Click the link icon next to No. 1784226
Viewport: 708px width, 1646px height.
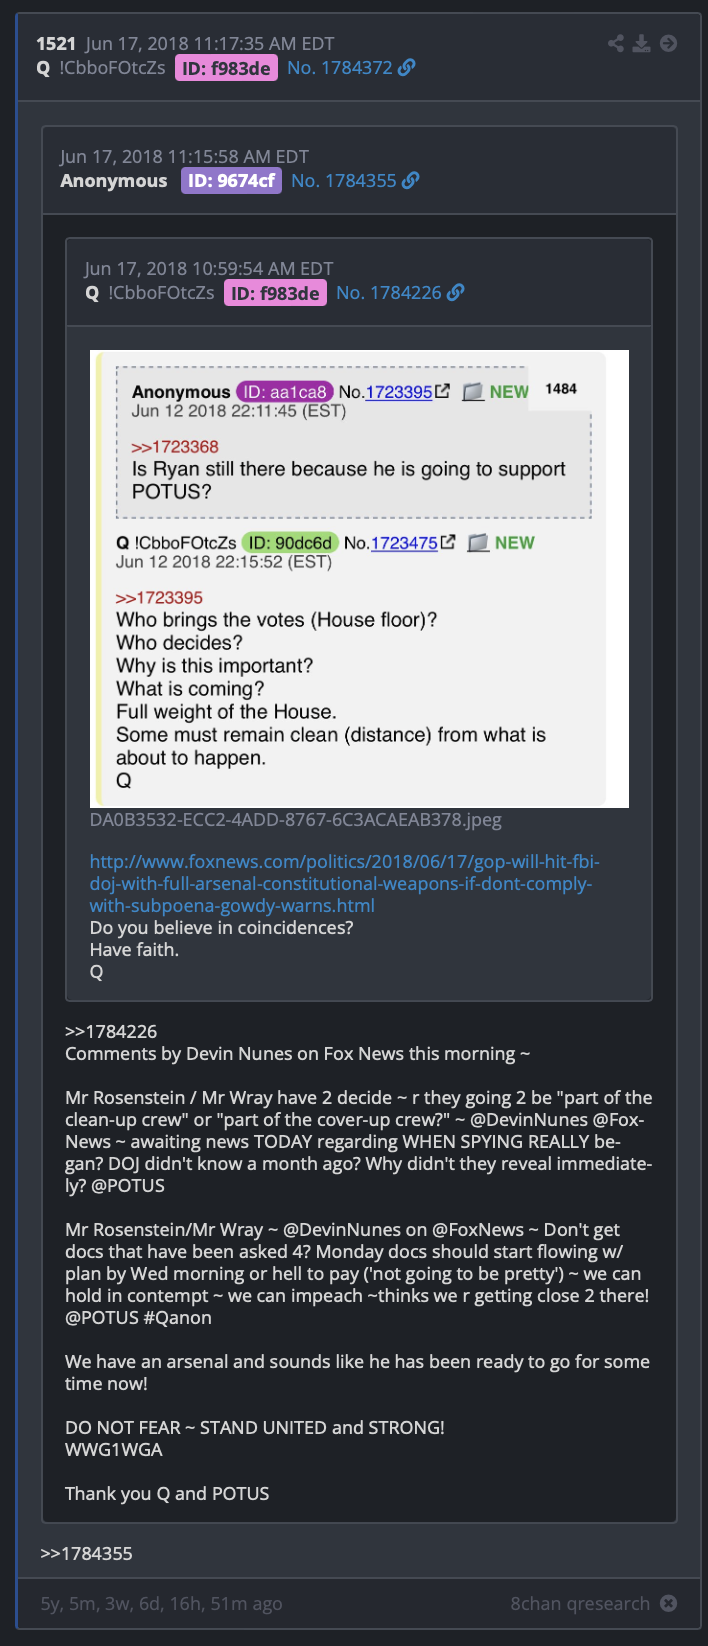coord(455,293)
